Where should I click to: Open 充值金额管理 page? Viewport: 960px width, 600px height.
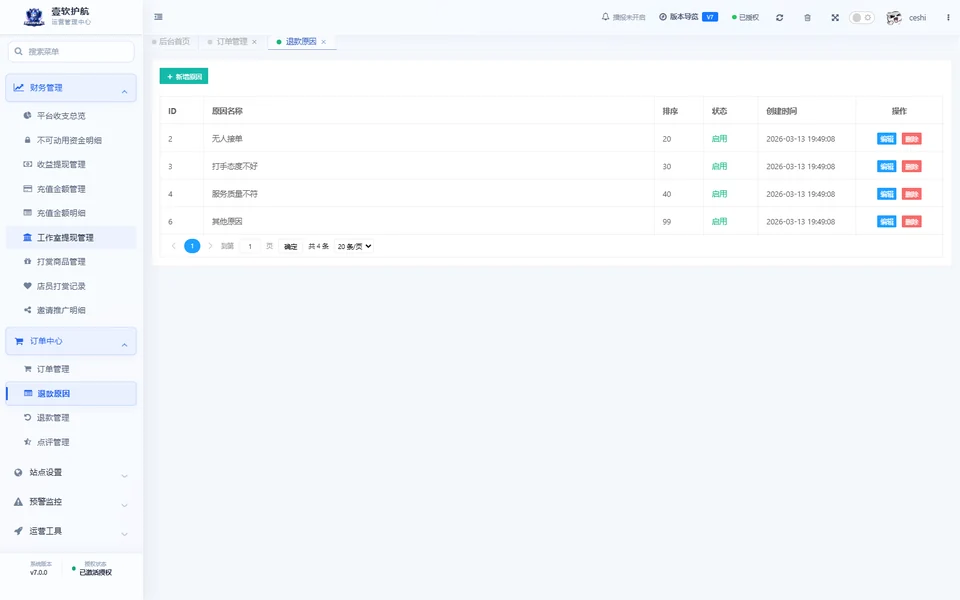(71, 189)
